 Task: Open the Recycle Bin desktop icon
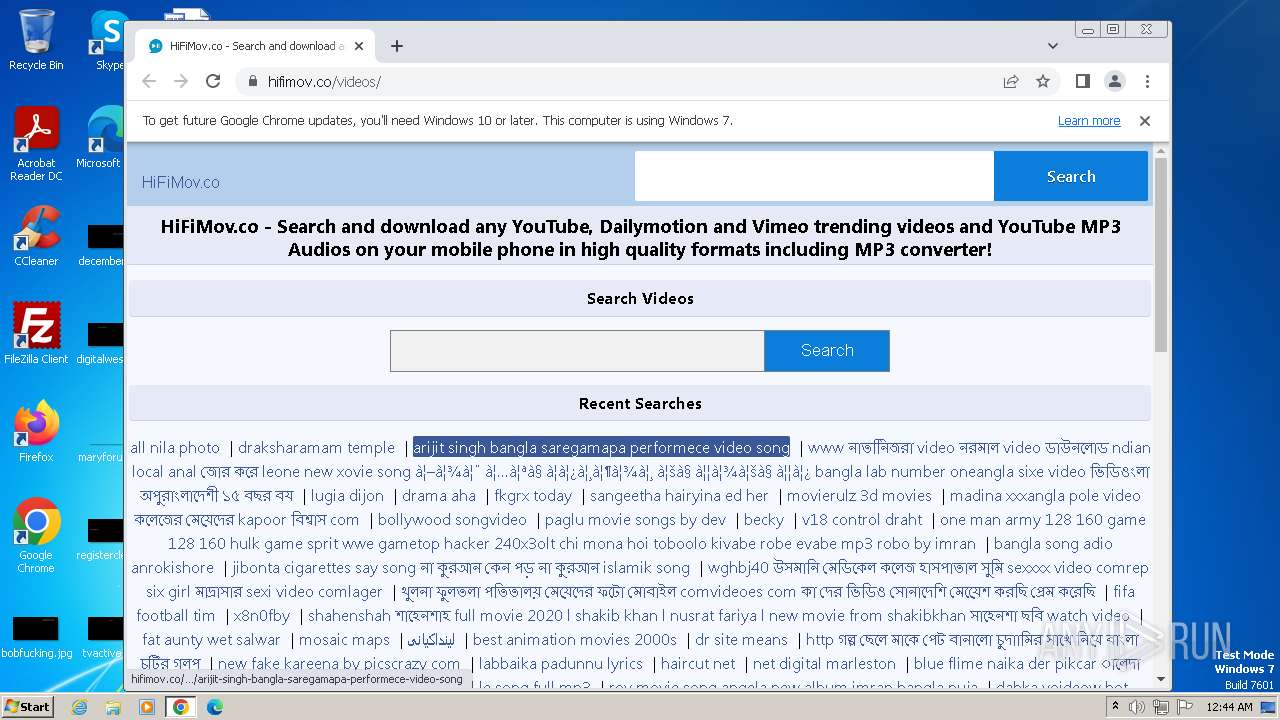point(36,40)
